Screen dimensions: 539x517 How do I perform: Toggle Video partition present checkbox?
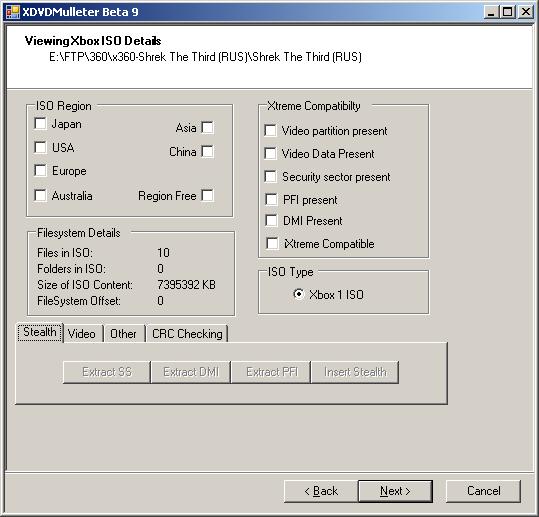point(271,130)
